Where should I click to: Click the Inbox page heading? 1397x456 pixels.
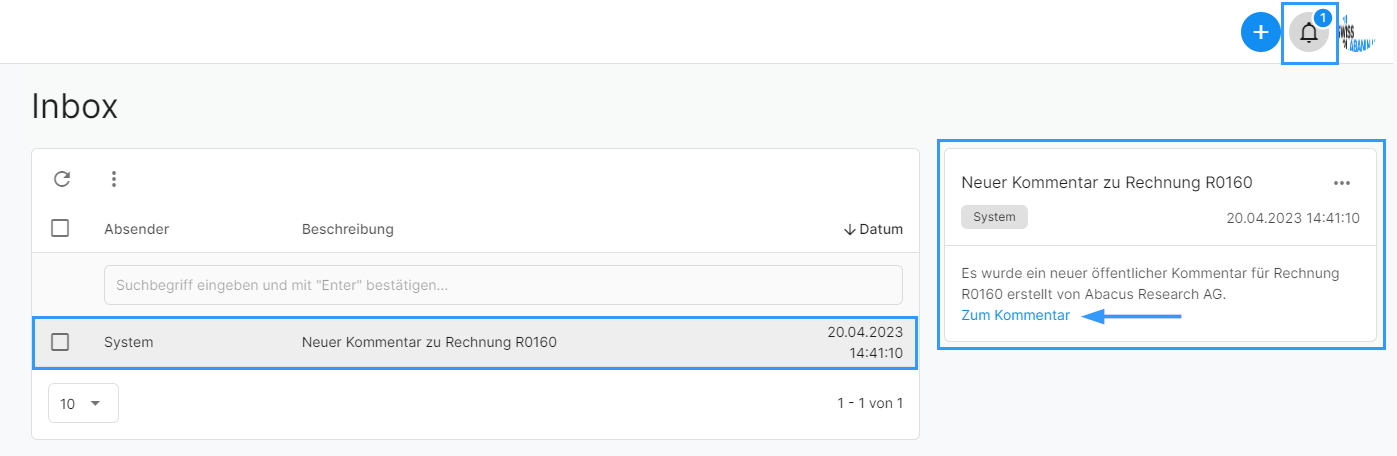click(75, 106)
